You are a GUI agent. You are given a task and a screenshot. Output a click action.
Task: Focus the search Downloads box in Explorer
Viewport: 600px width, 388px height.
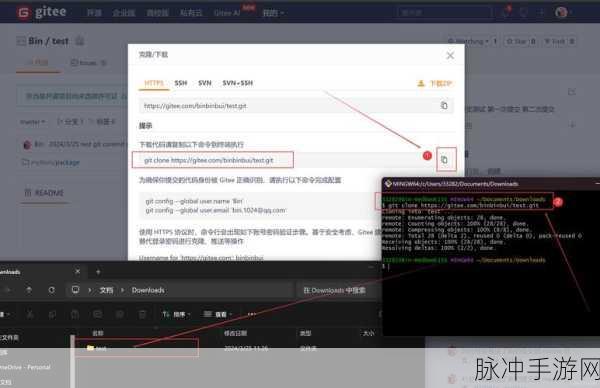tap(338, 290)
